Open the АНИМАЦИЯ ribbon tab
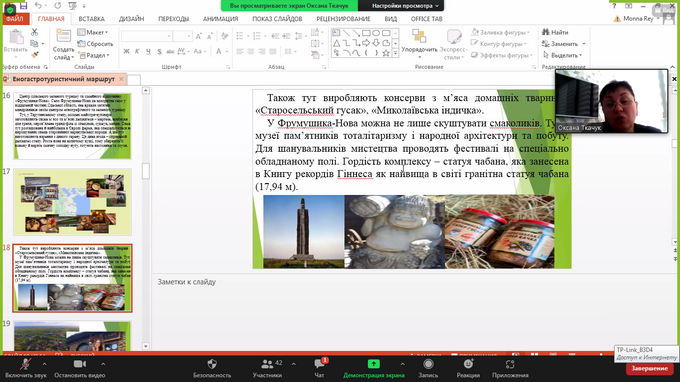The width and height of the screenshot is (680, 382). 220,19
